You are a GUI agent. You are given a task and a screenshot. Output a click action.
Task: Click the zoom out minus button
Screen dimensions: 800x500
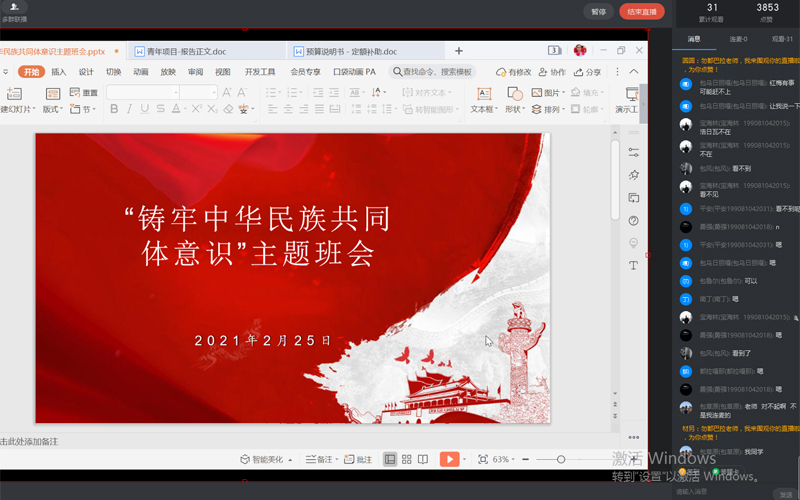pos(526,459)
